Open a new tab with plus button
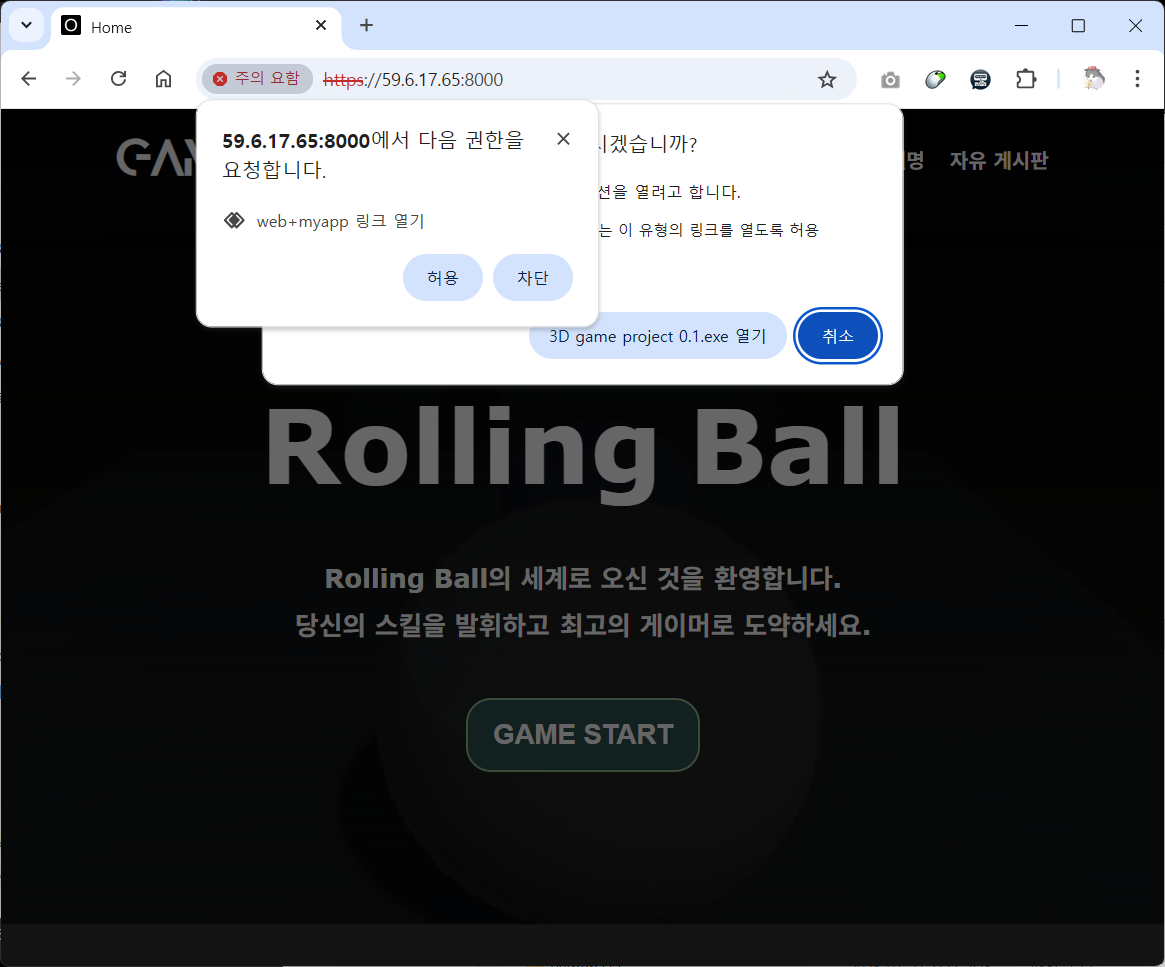1165x967 pixels. 366,26
